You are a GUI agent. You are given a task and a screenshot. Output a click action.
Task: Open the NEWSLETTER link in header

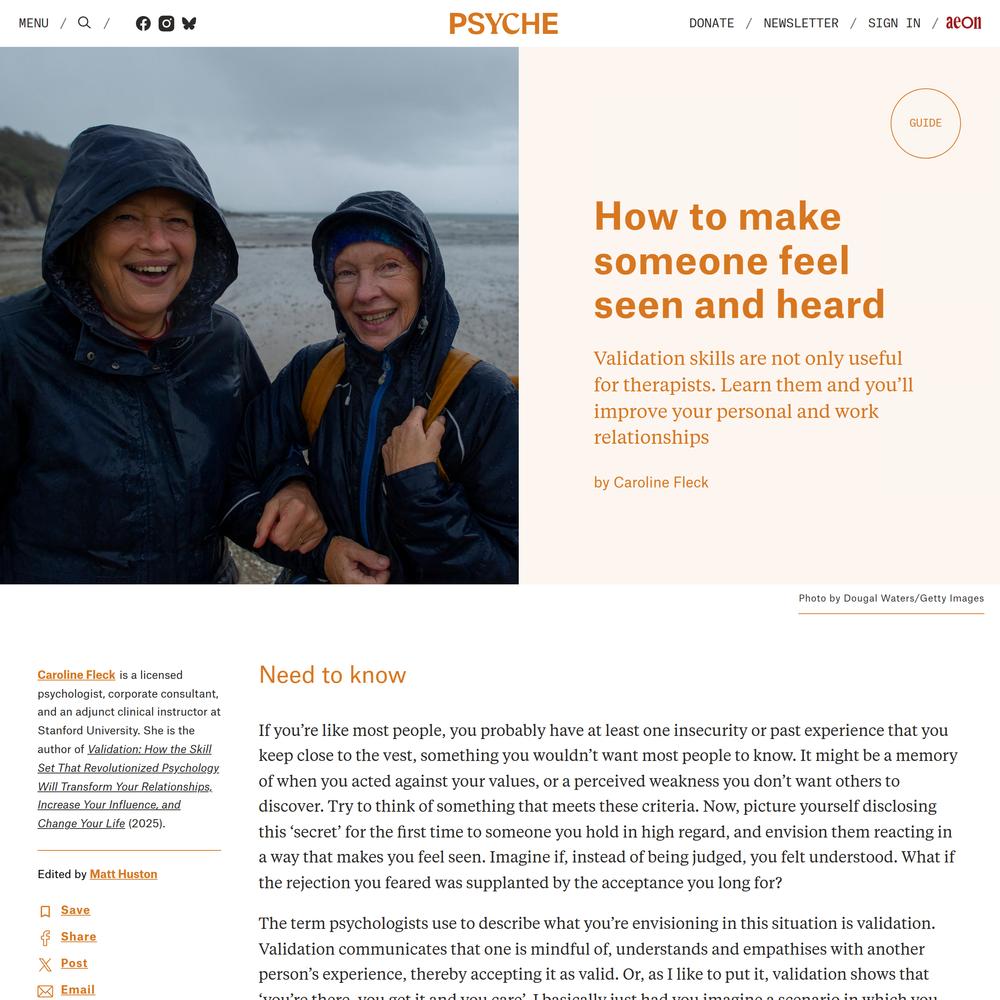[x=801, y=23]
